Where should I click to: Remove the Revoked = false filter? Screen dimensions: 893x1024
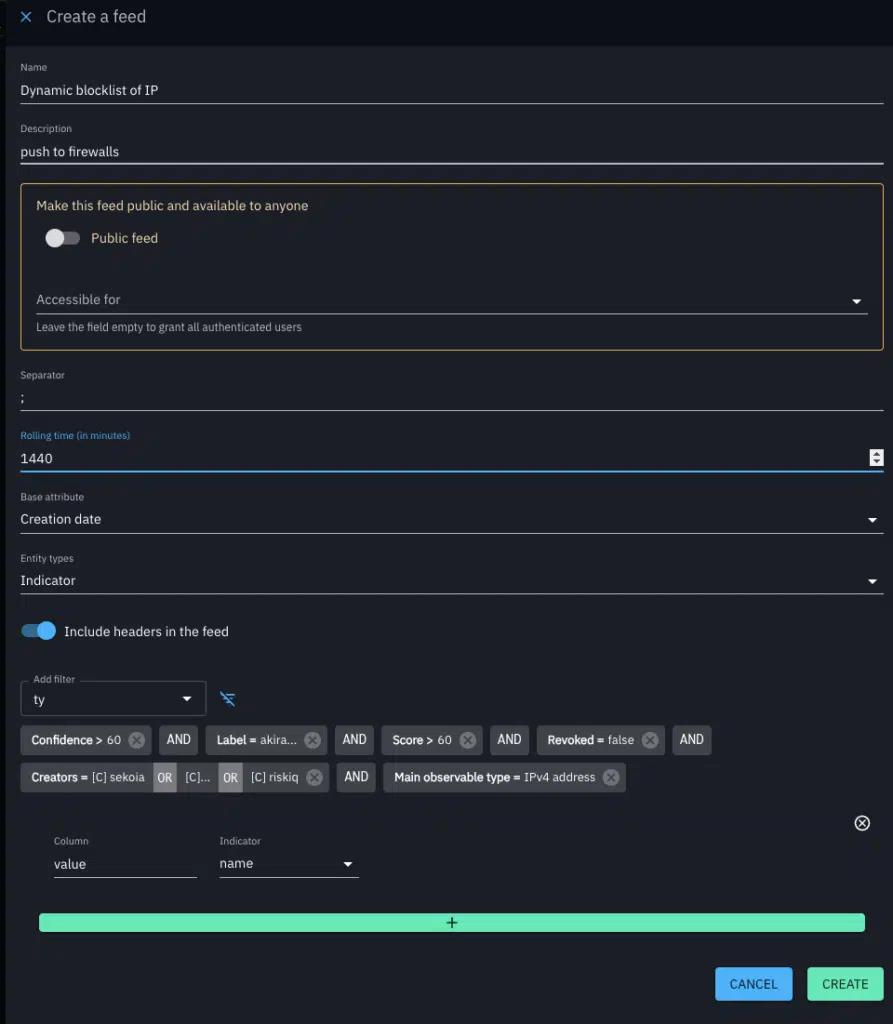pos(650,740)
